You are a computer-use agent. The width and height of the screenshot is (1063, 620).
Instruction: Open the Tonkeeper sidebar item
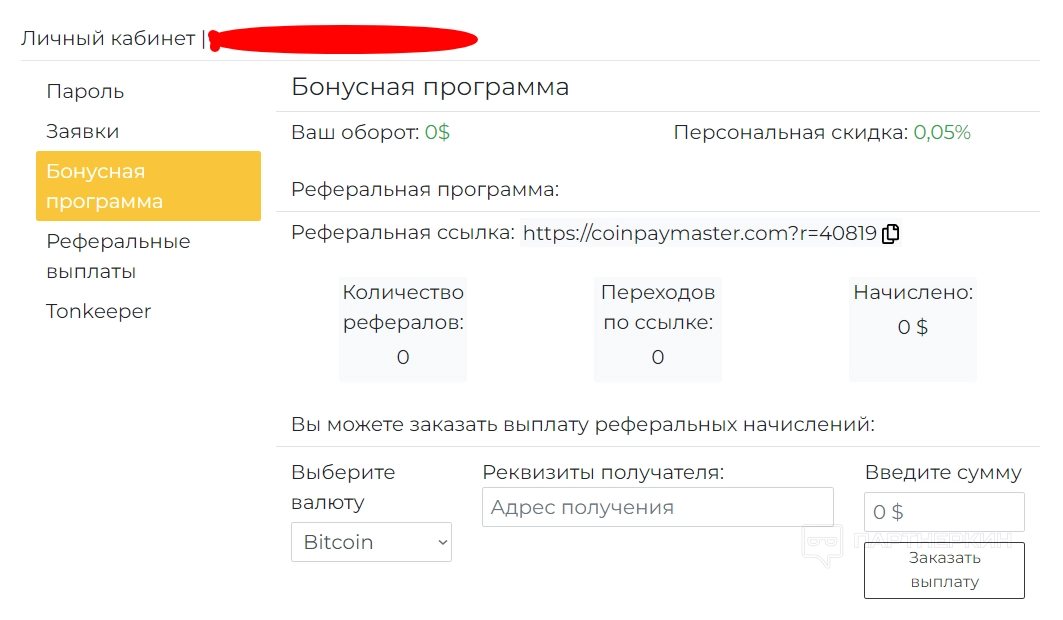tap(98, 311)
